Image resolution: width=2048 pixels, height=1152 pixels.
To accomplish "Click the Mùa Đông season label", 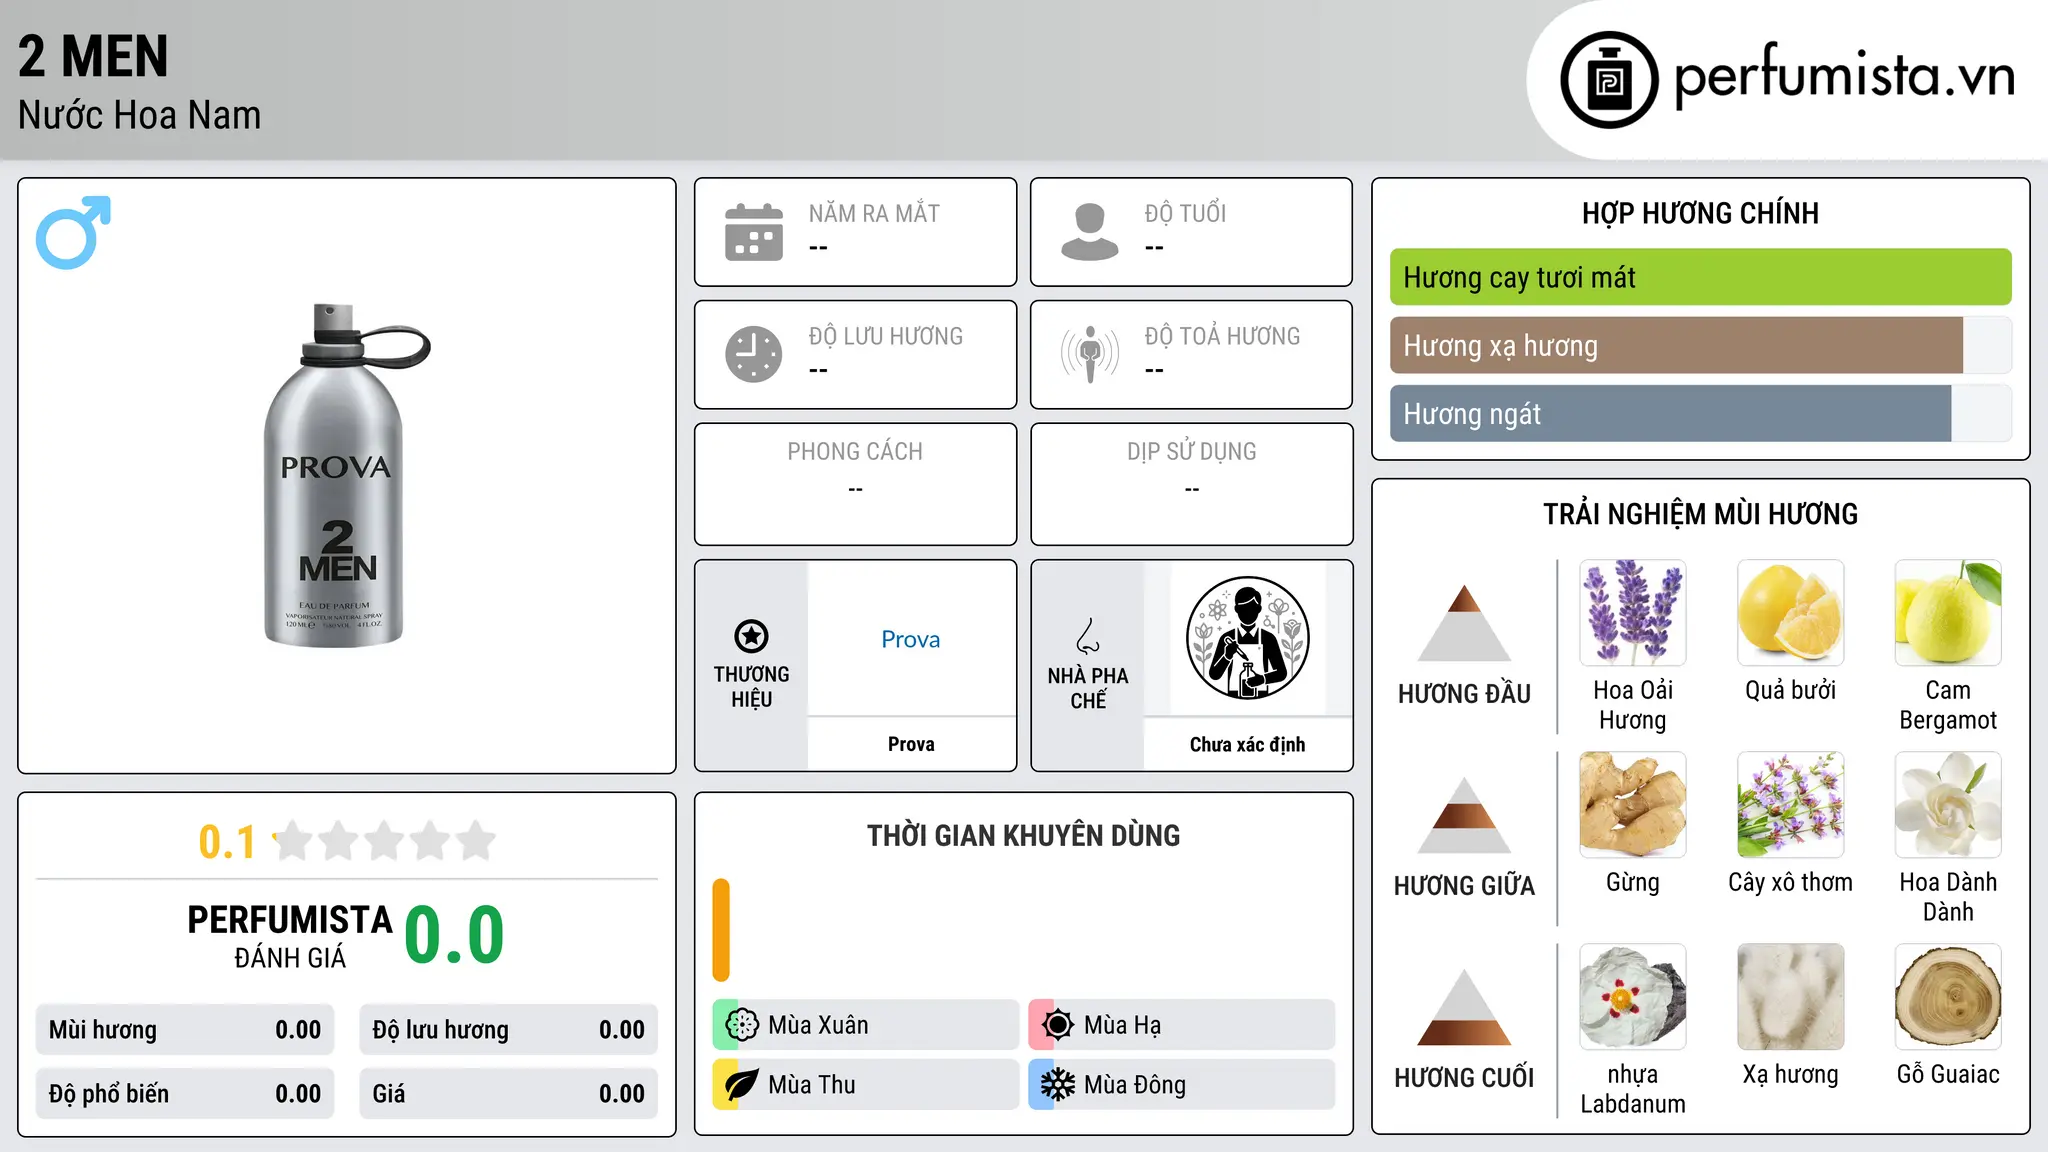I will pyautogui.click(x=1135, y=1085).
